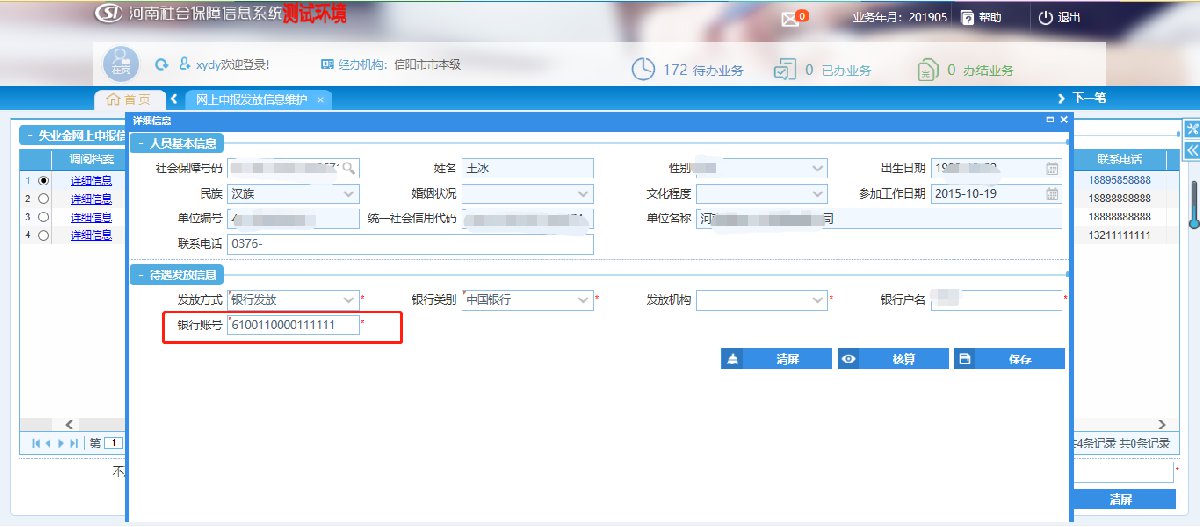Image resolution: width=1200 pixels, height=527 pixels.
Task: Go to next page in grid pager
Action: 60,442
